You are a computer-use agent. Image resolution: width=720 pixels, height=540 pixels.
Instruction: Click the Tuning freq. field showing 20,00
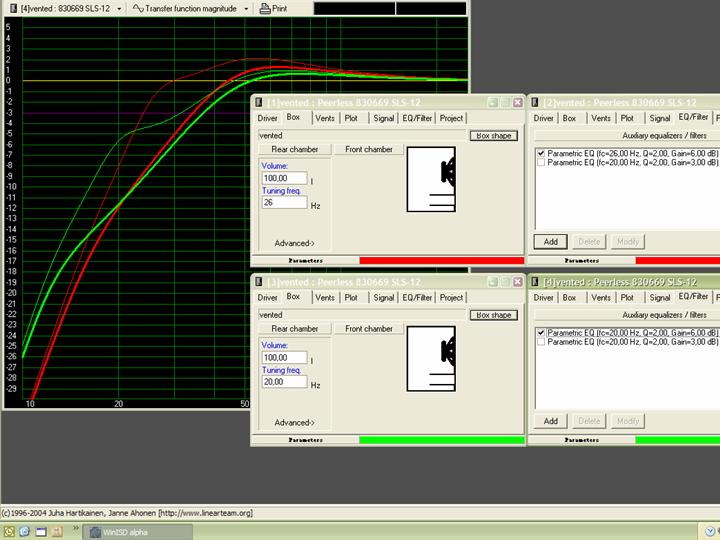click(x=284, y=384)
